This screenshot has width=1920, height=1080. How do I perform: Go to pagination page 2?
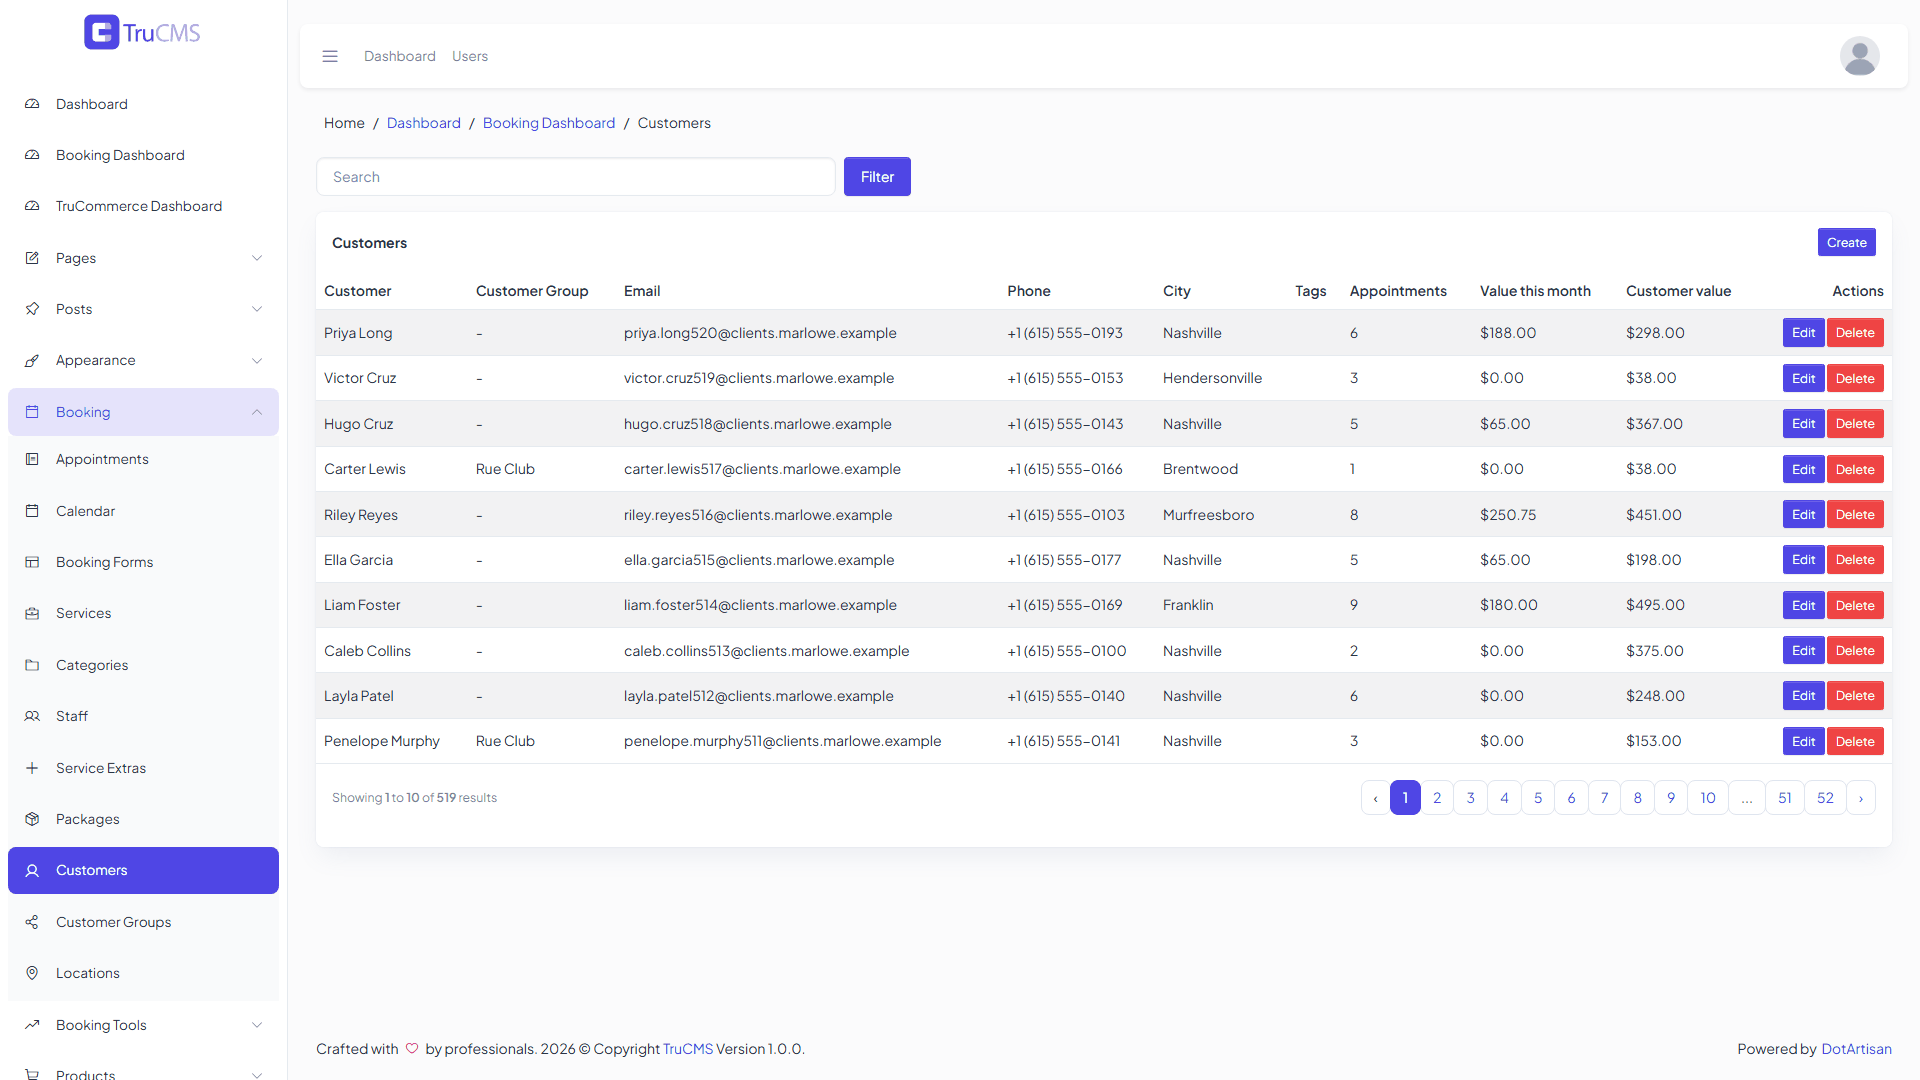1437,798
